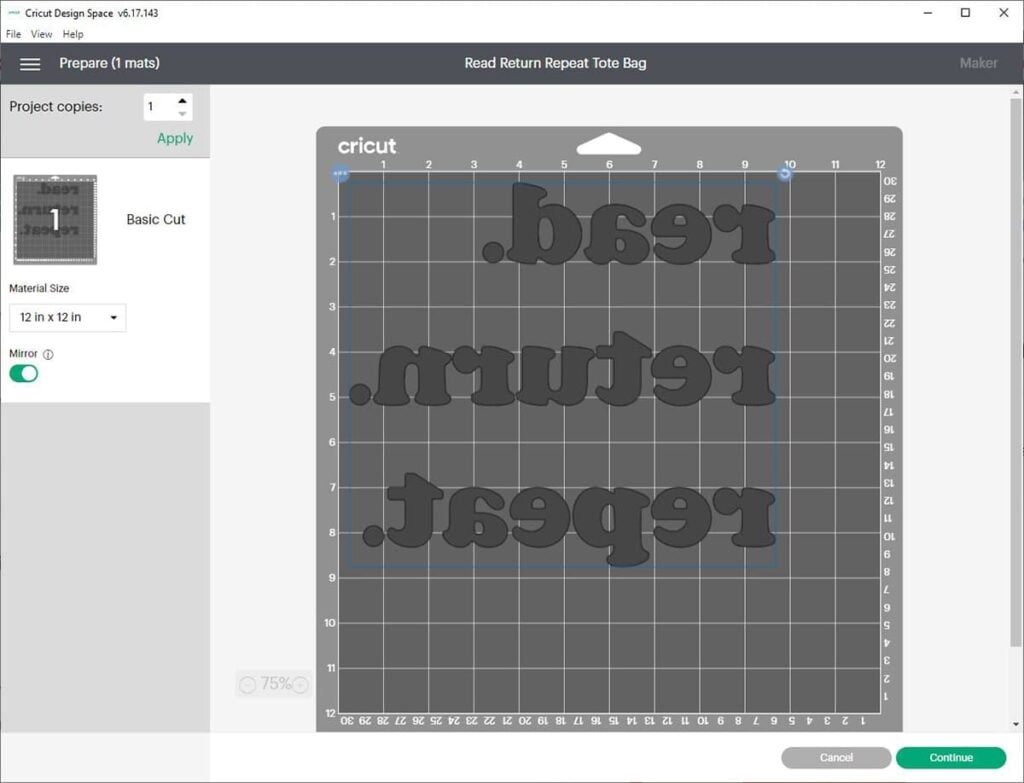Click the 'Basic Cut' label

[x=155, y=220]
